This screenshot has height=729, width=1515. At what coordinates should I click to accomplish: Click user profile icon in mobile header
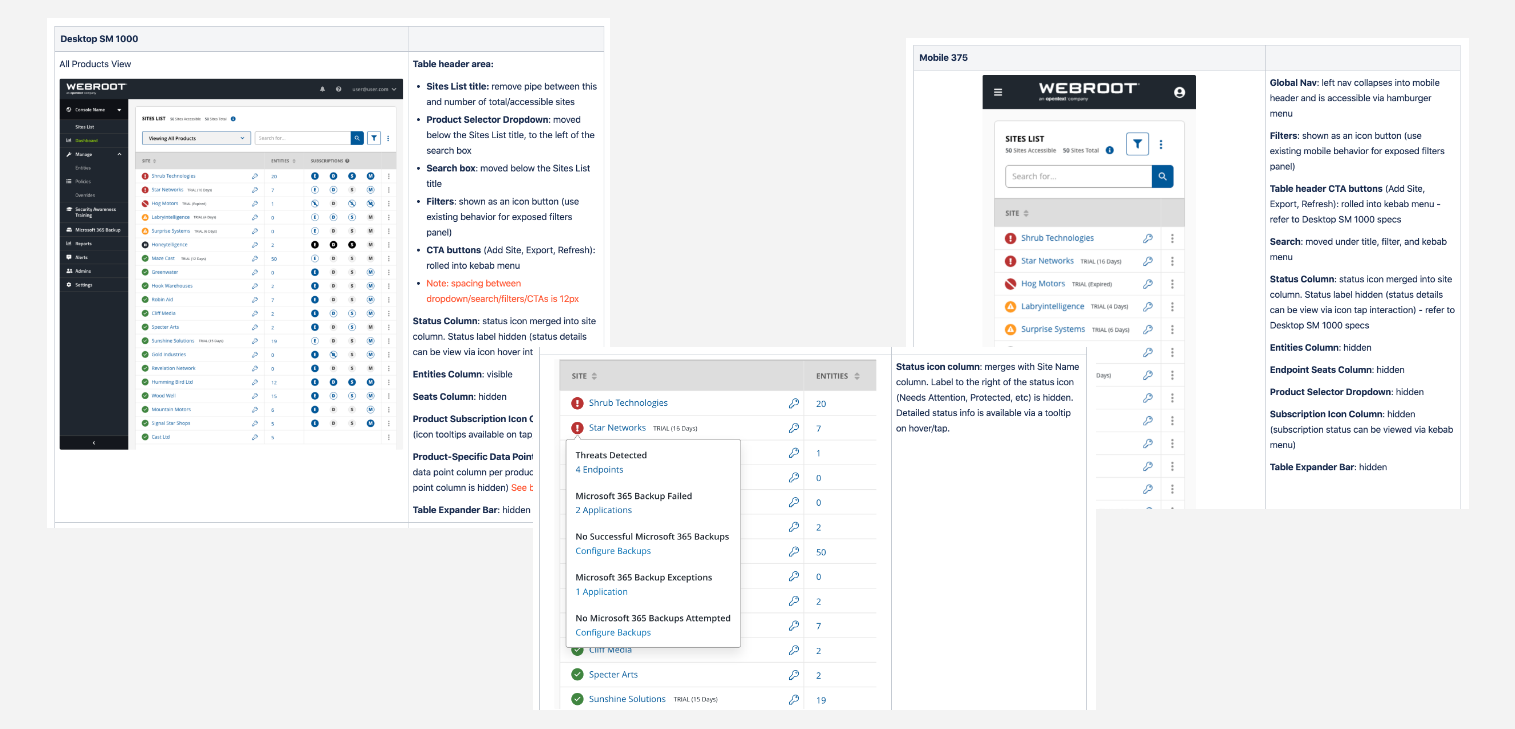click(x=1179, y=92)
